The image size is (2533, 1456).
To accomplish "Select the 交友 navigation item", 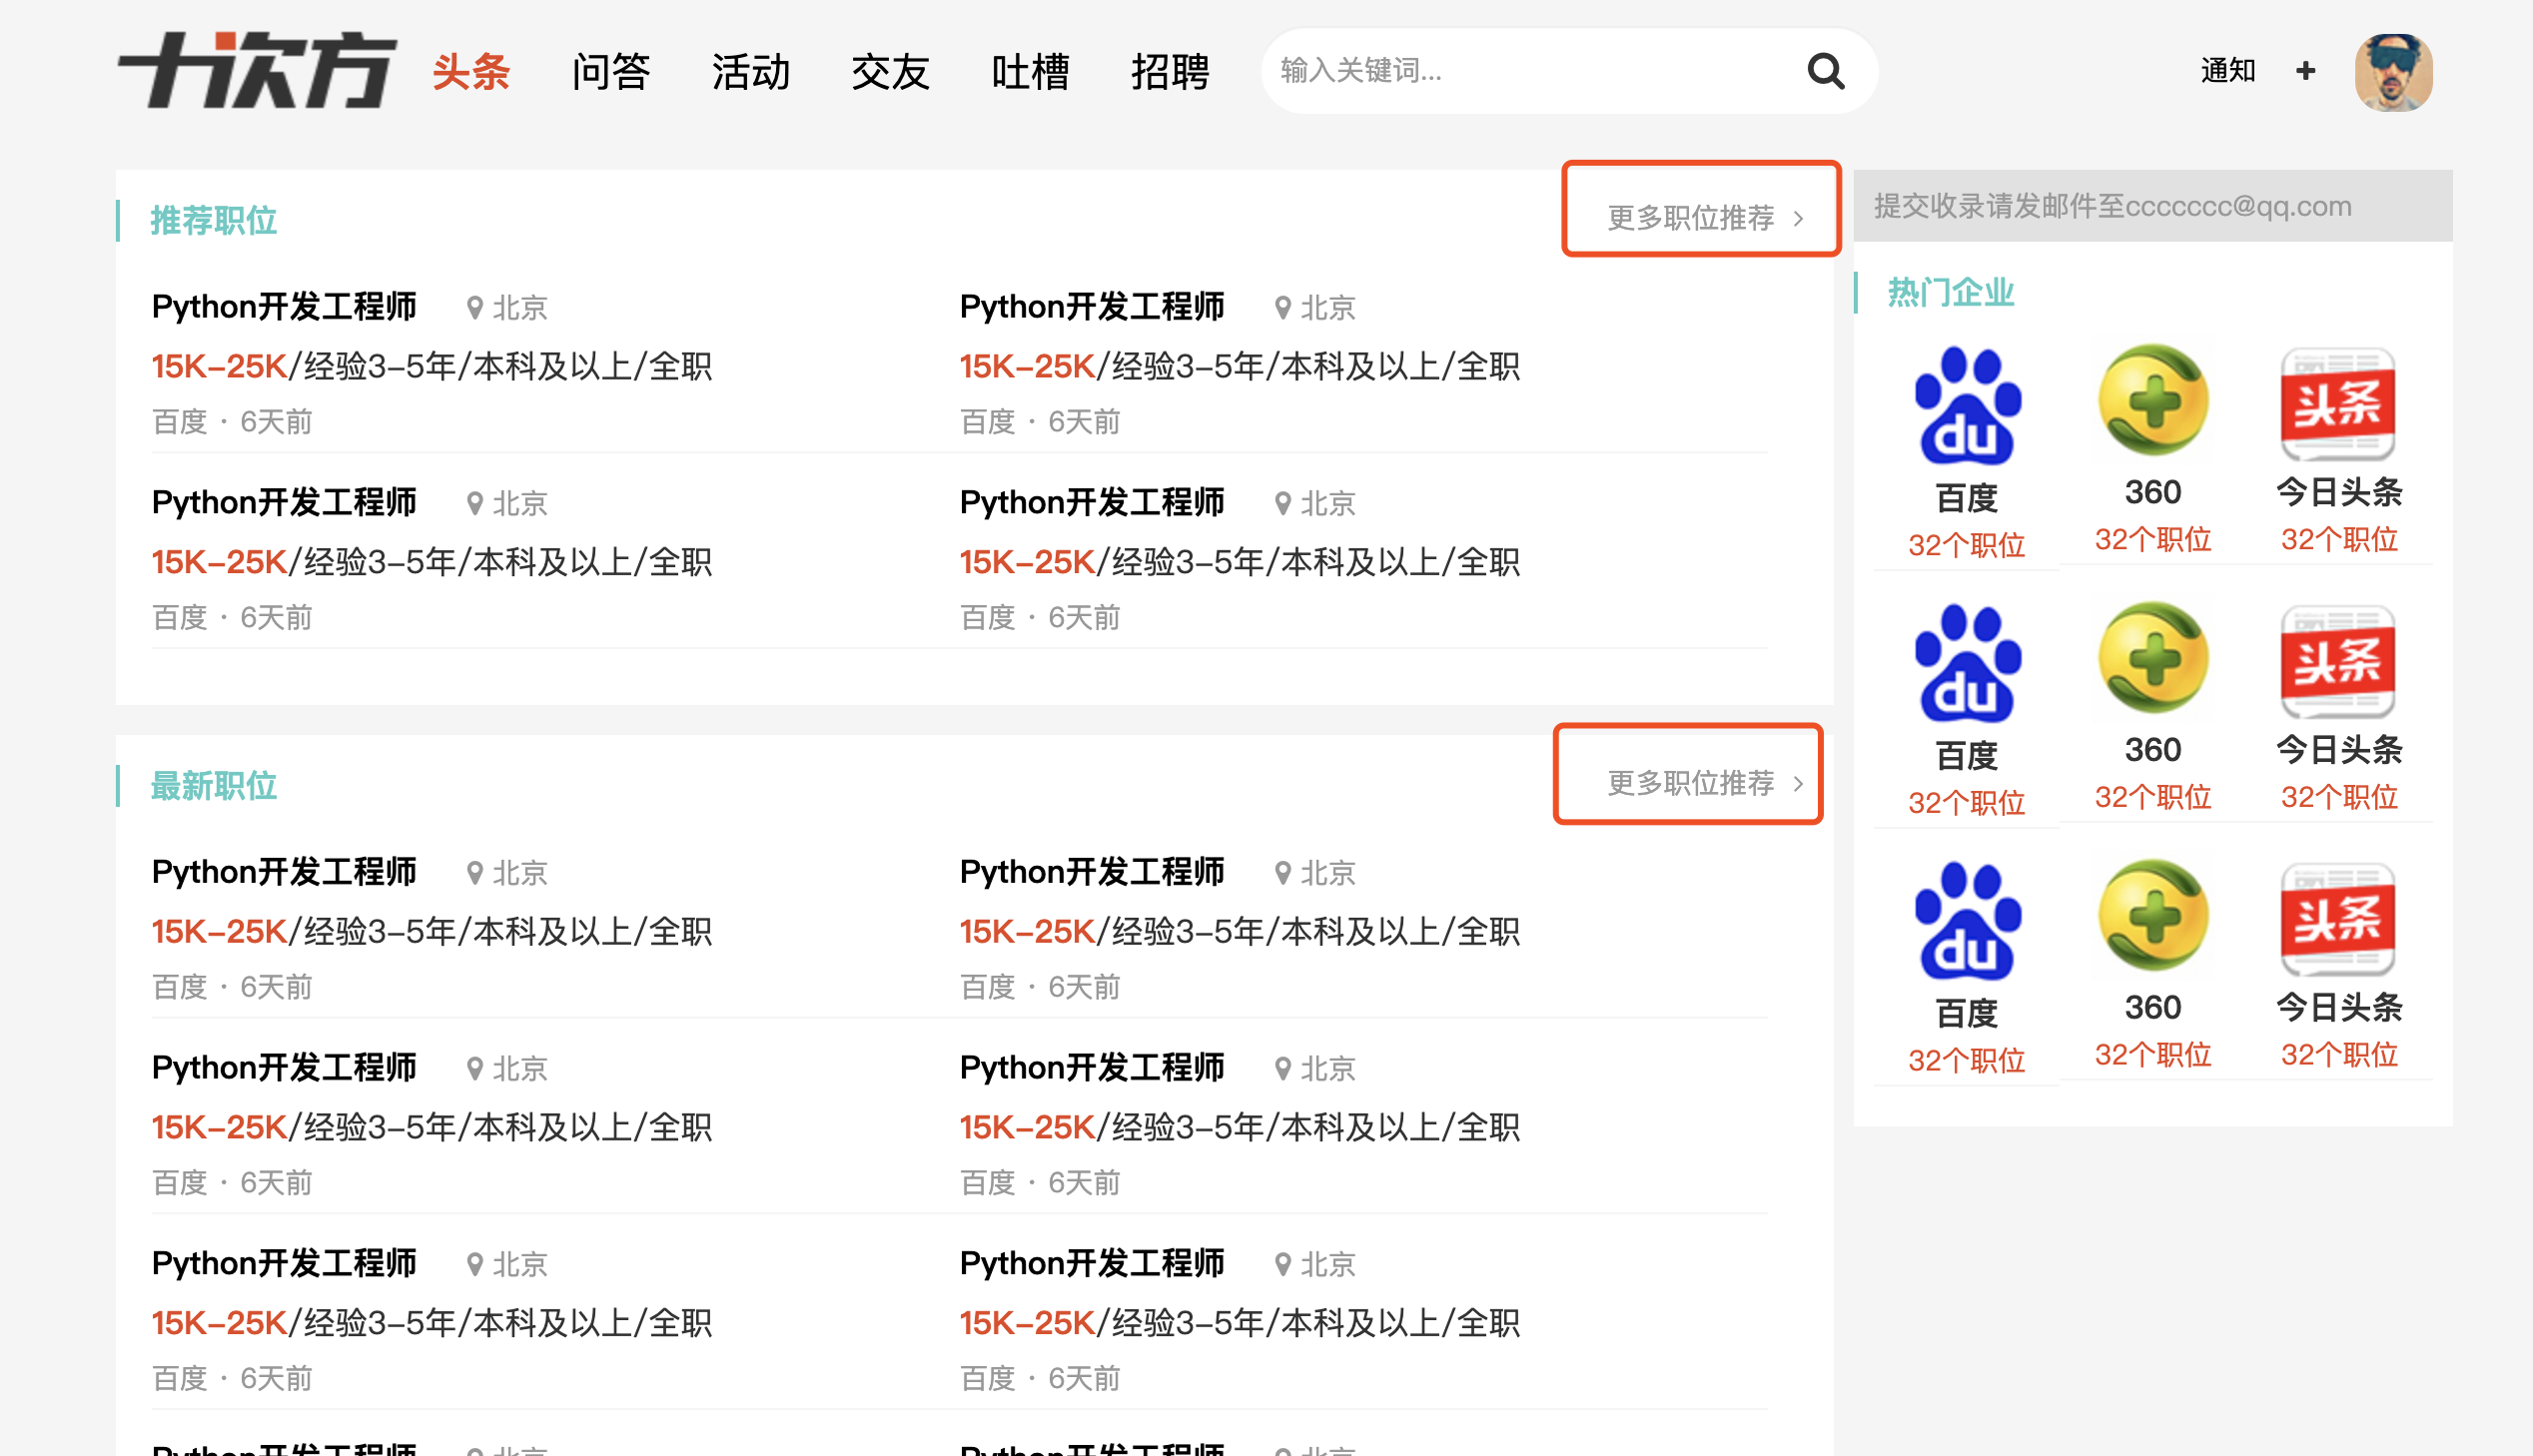I will pos(890,72).
